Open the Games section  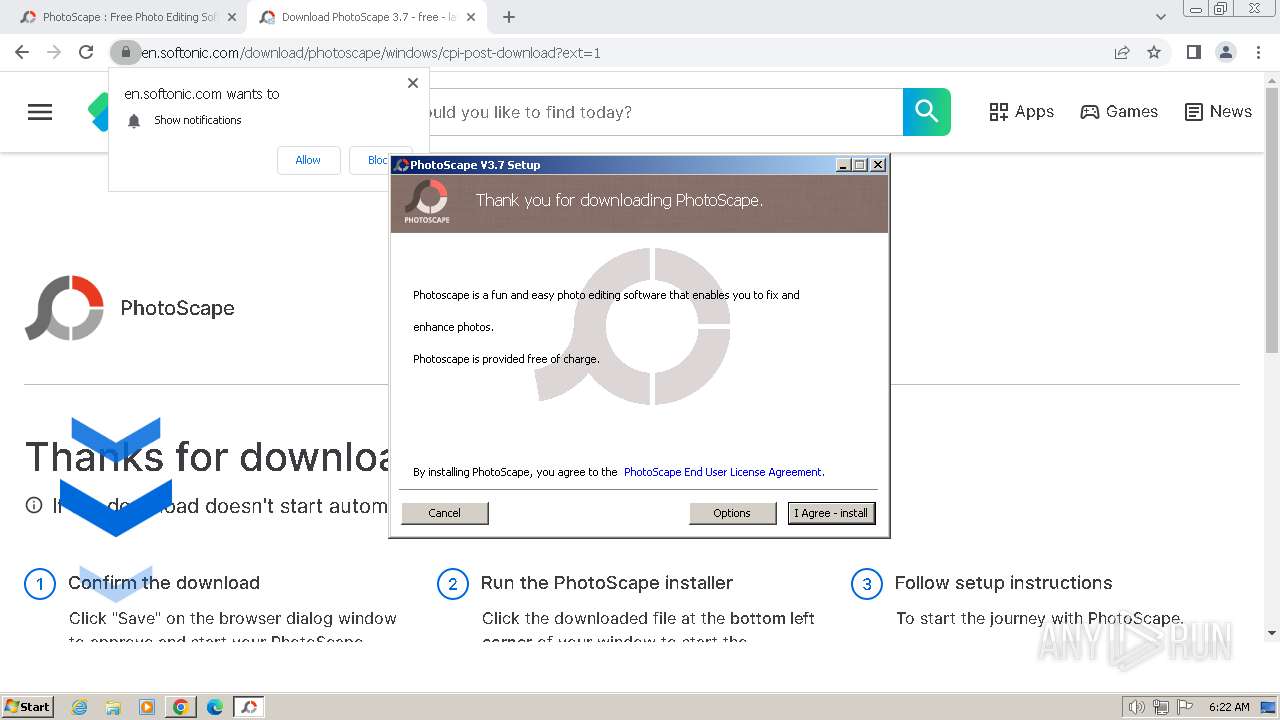pyautogui.click(x=1119, y=112)
